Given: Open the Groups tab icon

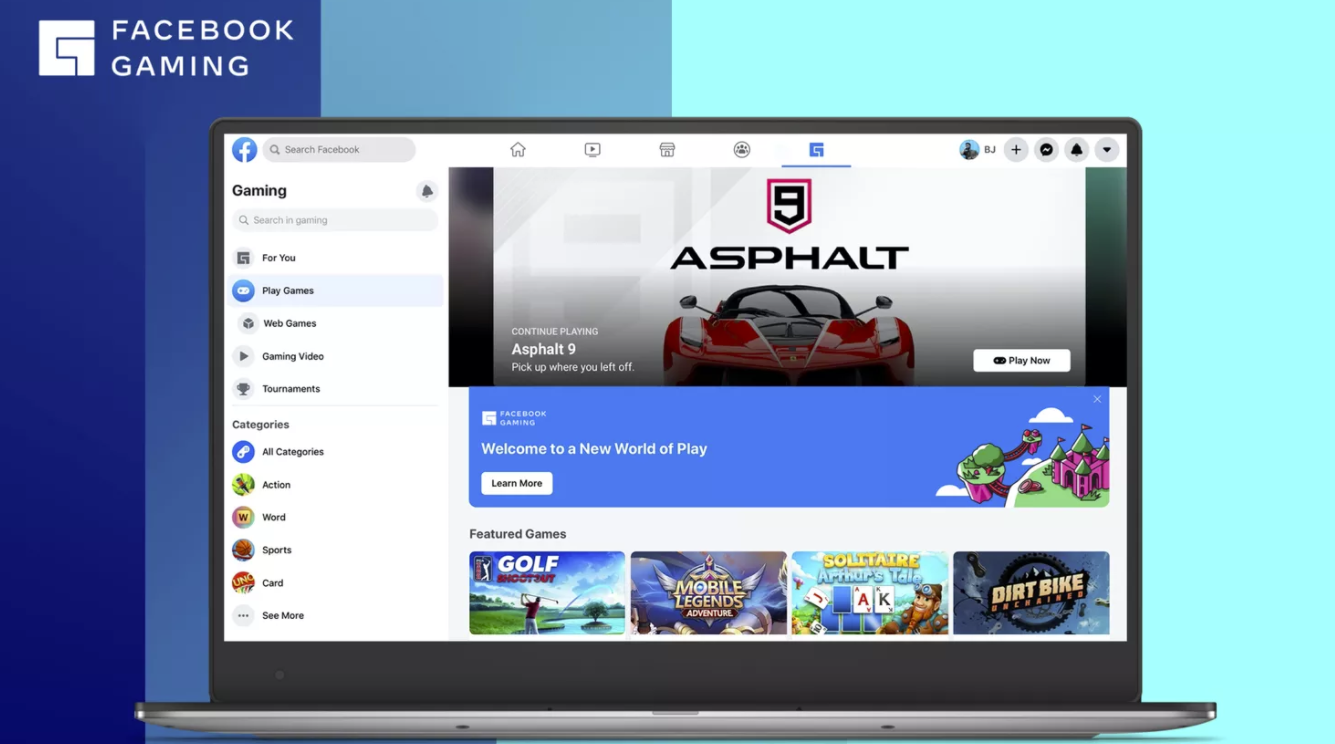Looking at the screenshot, I should point(742,150).
